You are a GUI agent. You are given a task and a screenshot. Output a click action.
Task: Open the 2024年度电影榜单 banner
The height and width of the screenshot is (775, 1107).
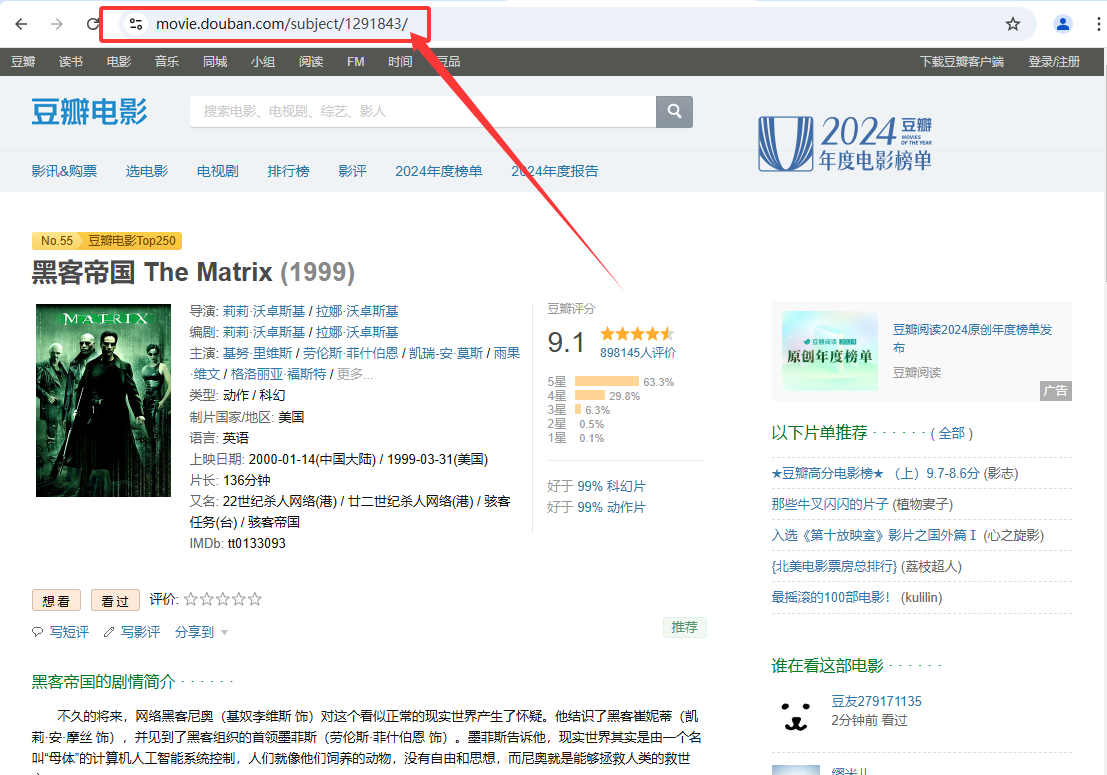[845, 144]
